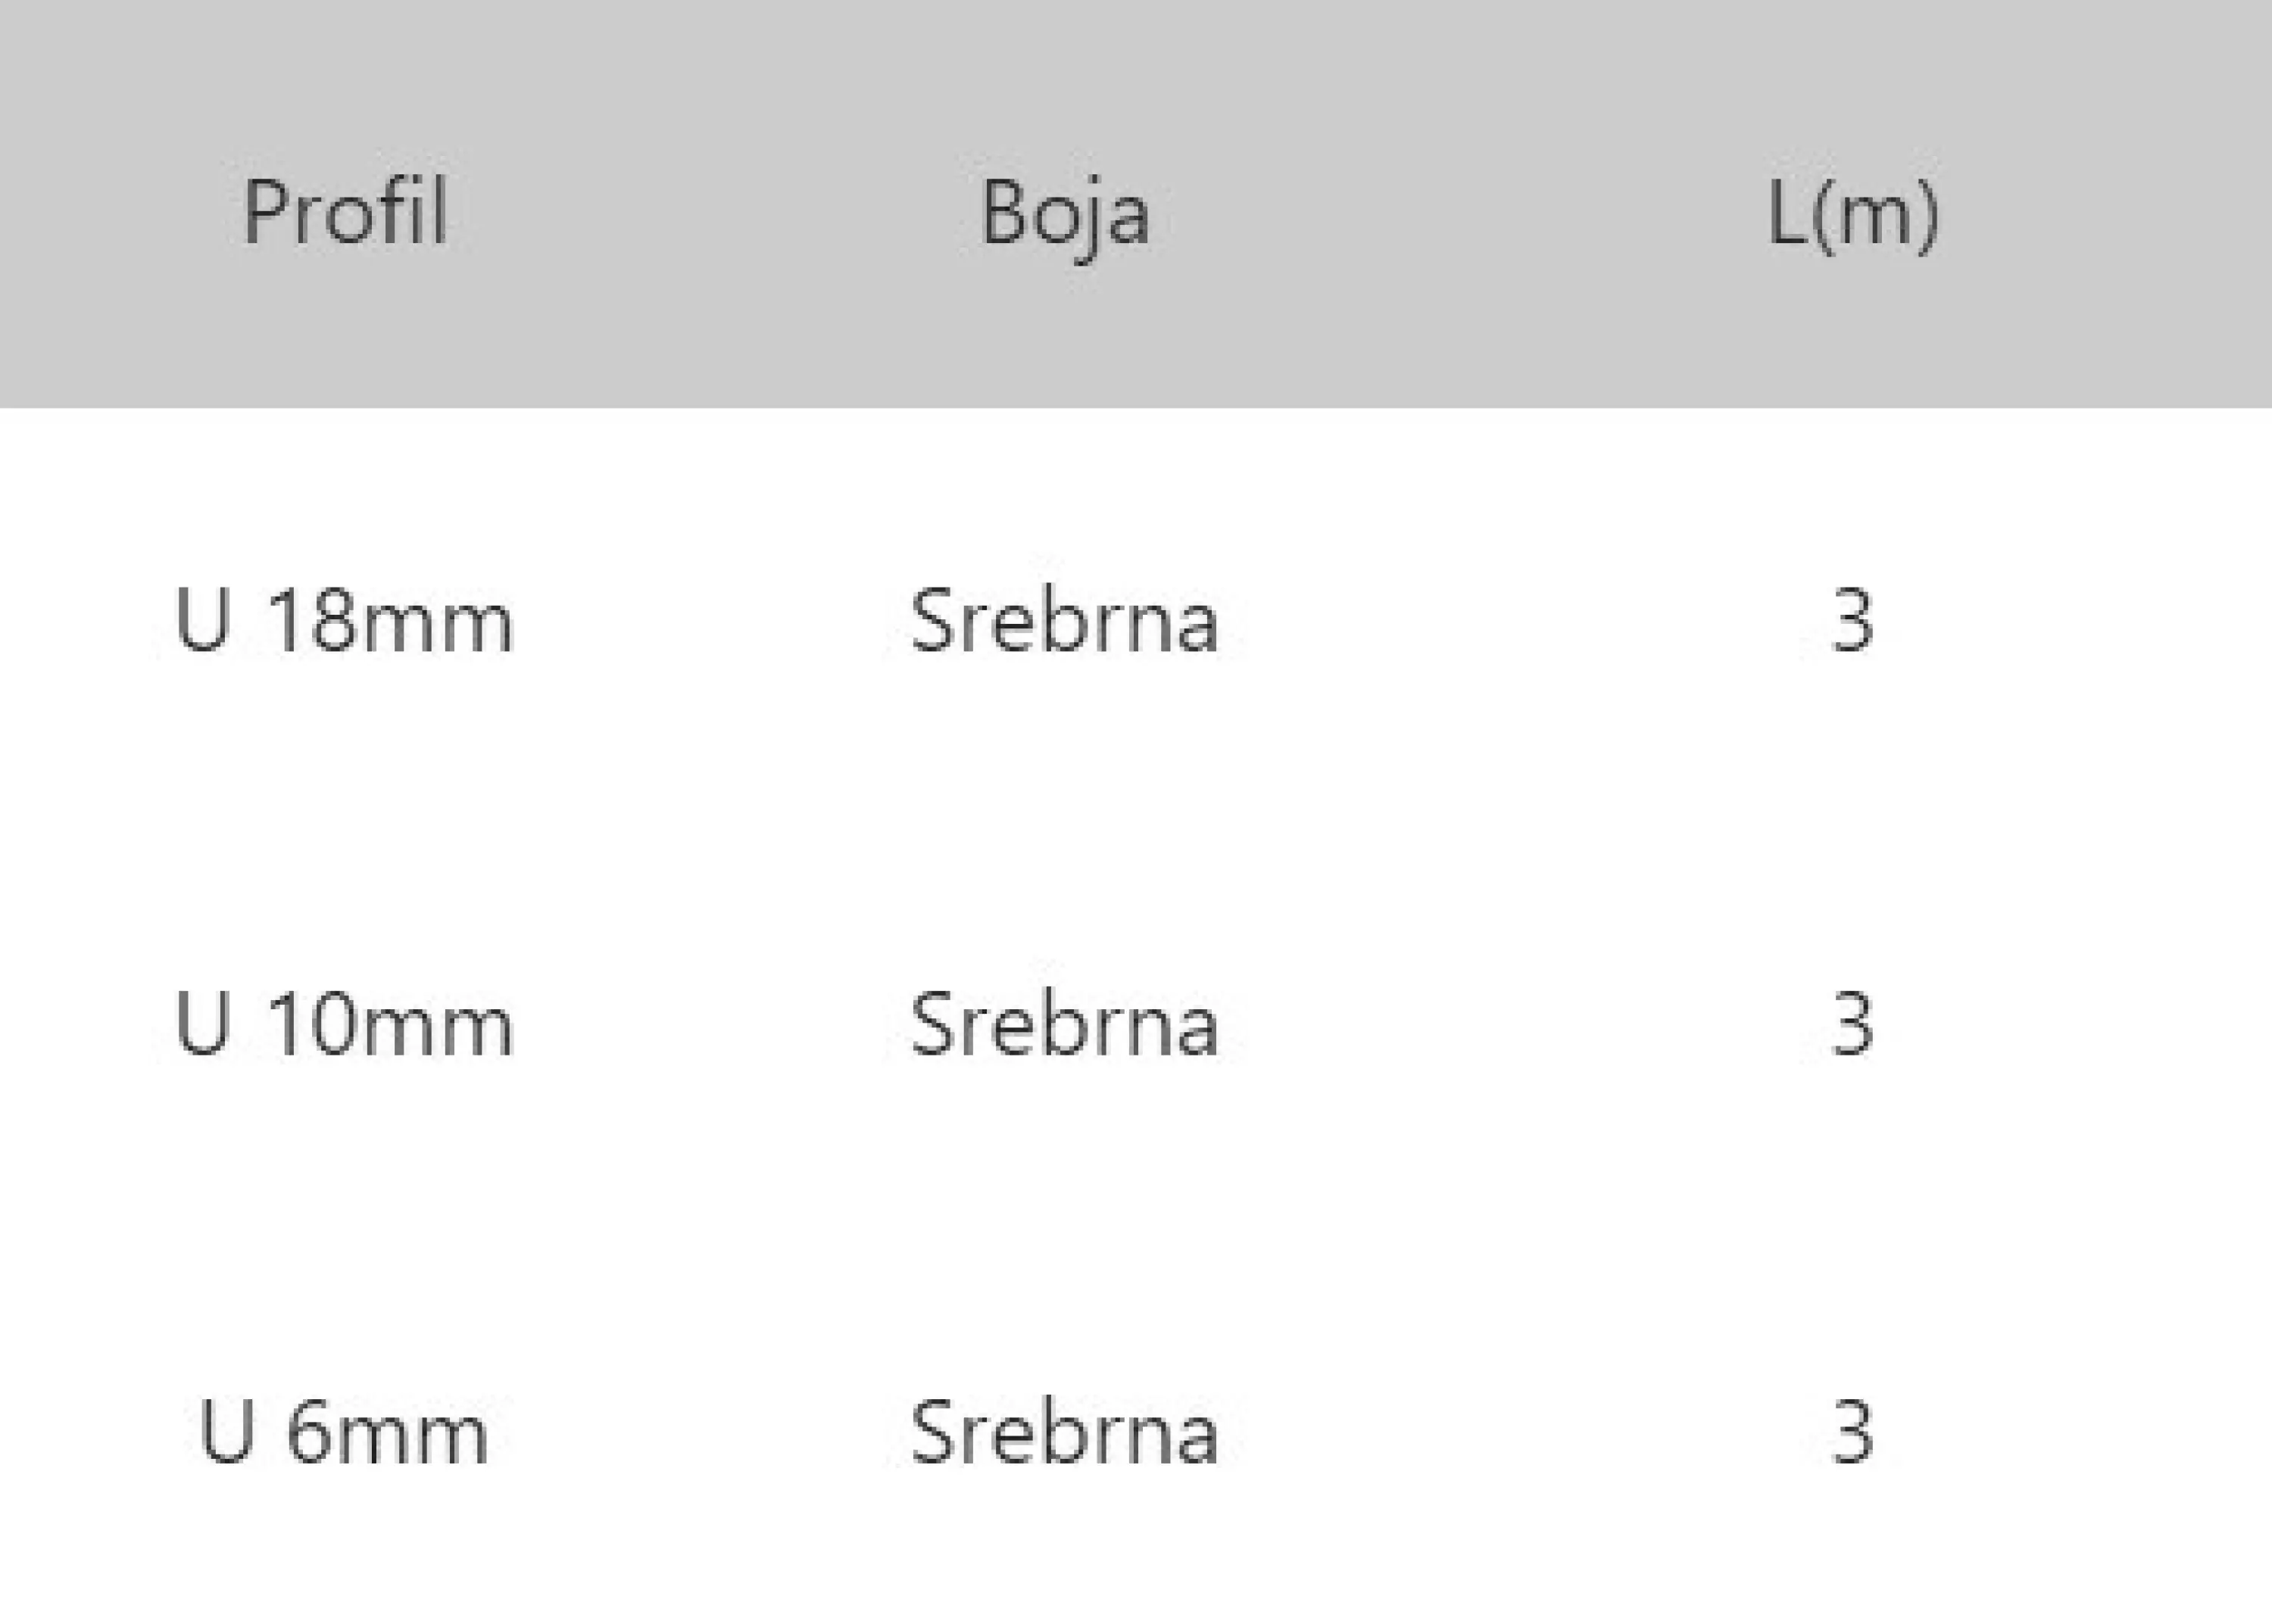
Task: Select the U 18mm profile cell
Action: point(344,621)
